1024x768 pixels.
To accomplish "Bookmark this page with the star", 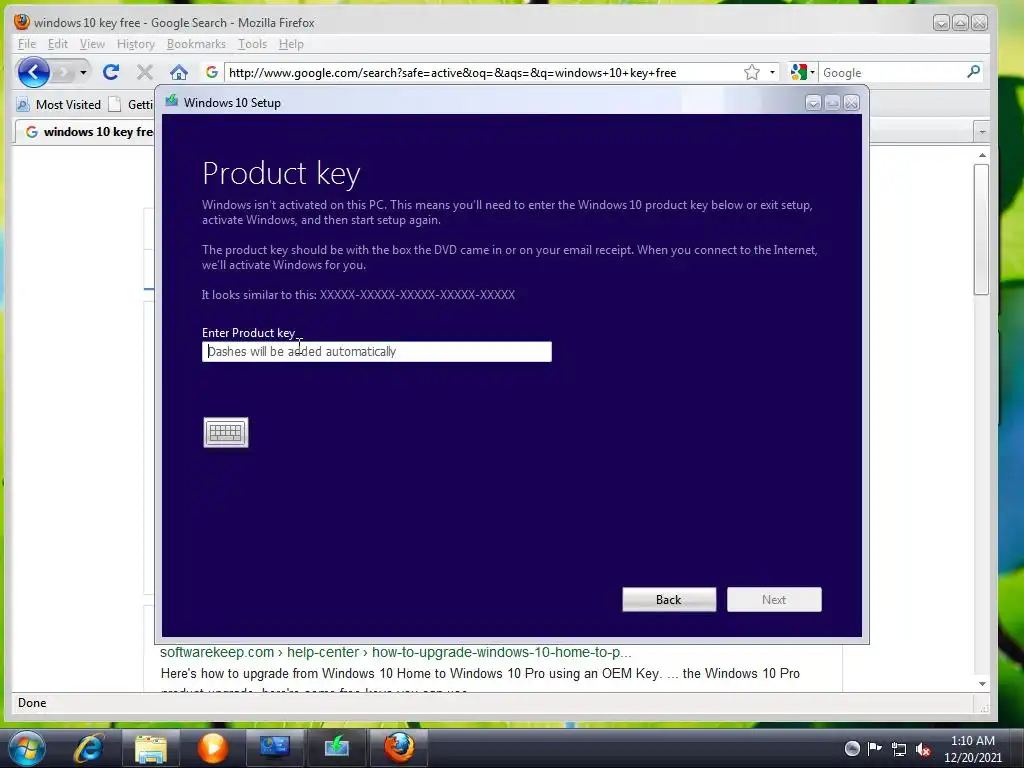I will tap(752, 72).
